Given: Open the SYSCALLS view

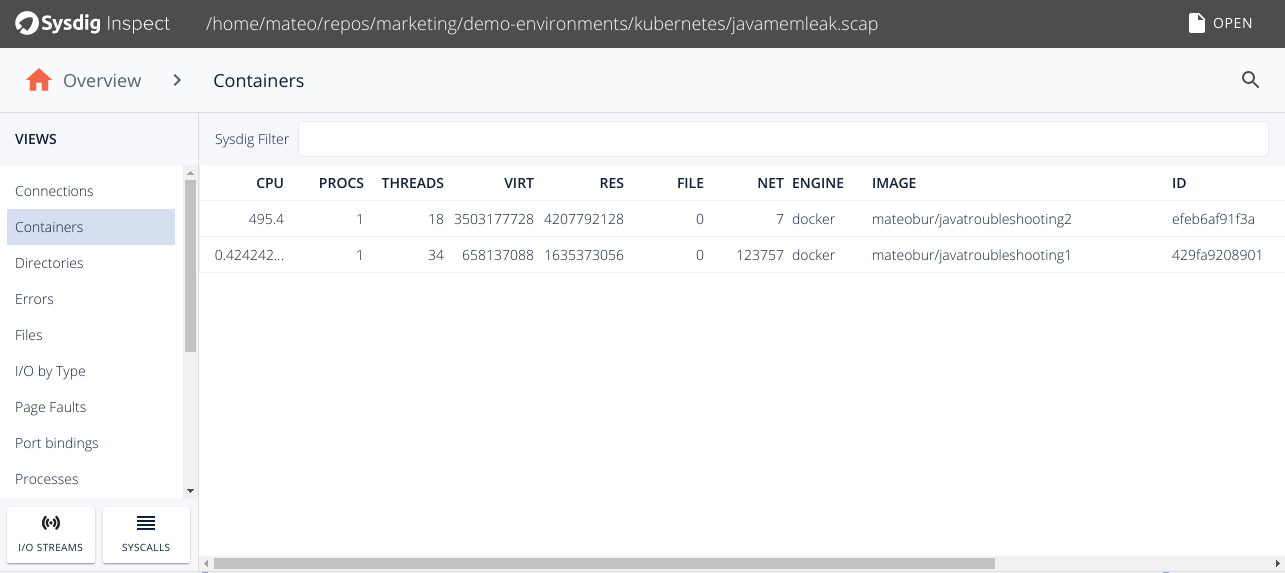Looking at the screenshot, I should 146,535.
